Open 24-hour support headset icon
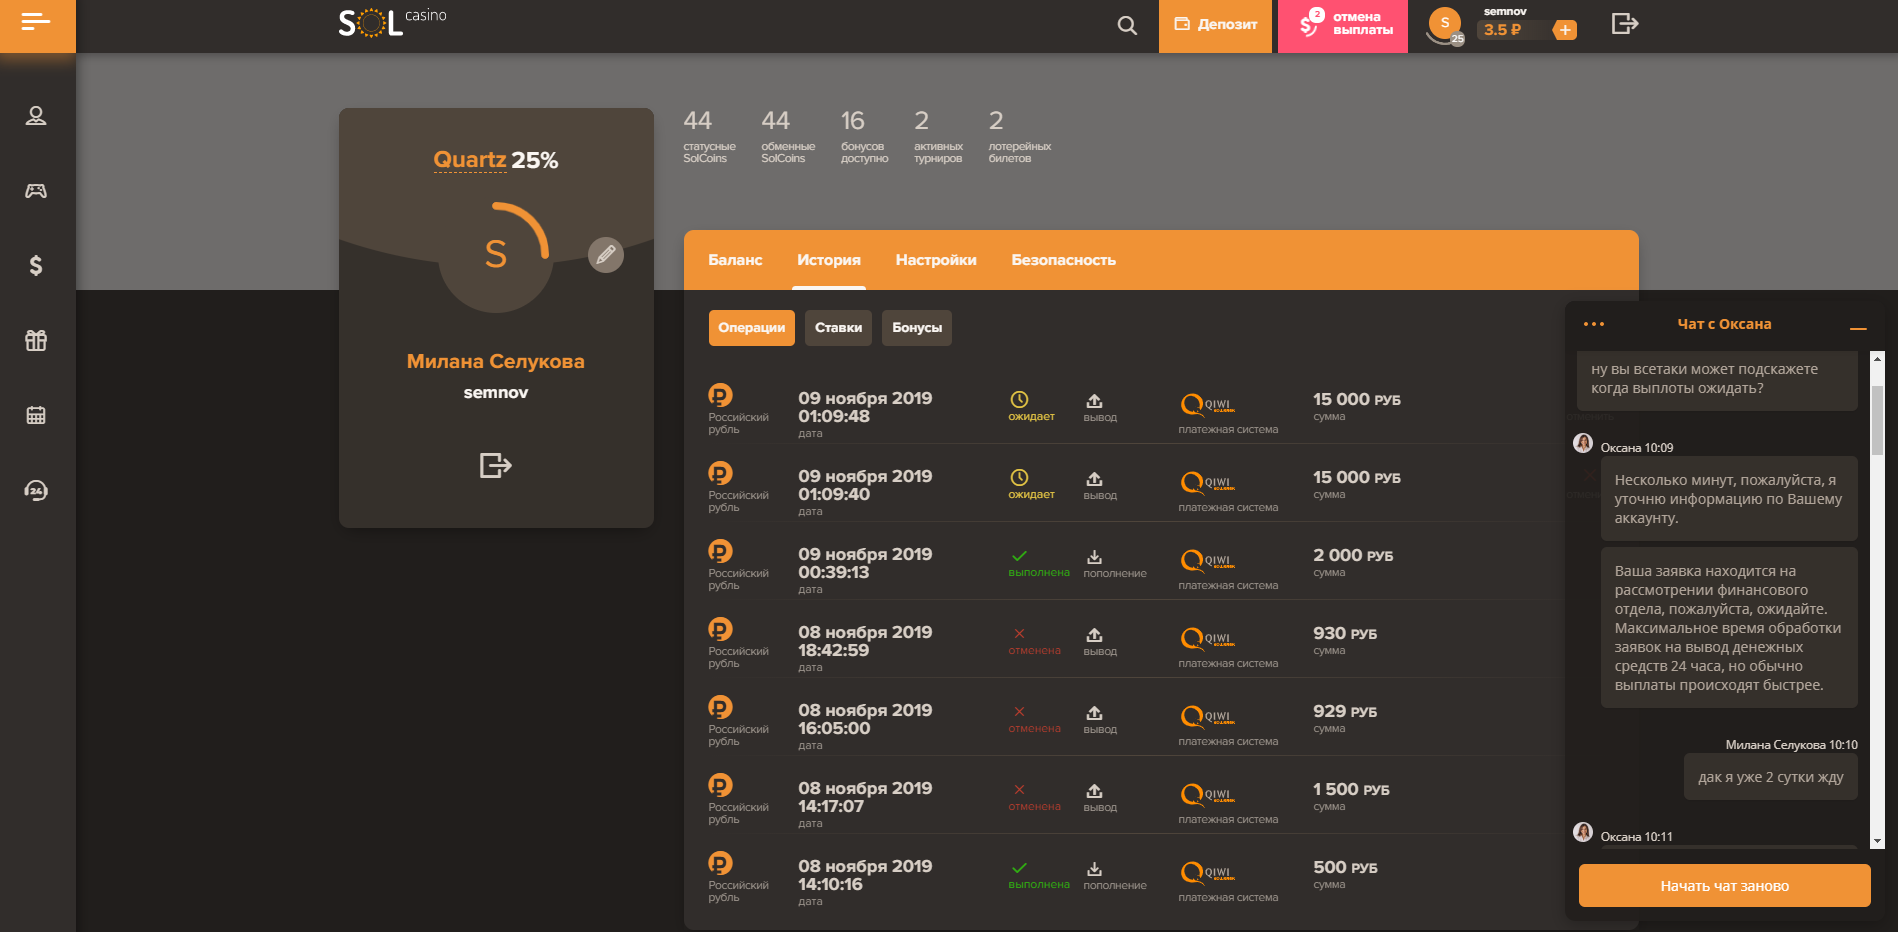1898x932 pixels. 36,490
